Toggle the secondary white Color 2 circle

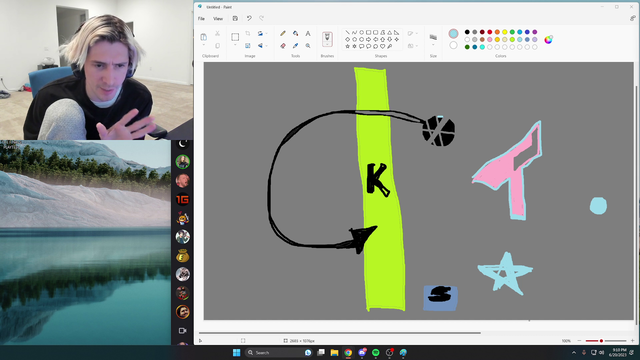453,45
